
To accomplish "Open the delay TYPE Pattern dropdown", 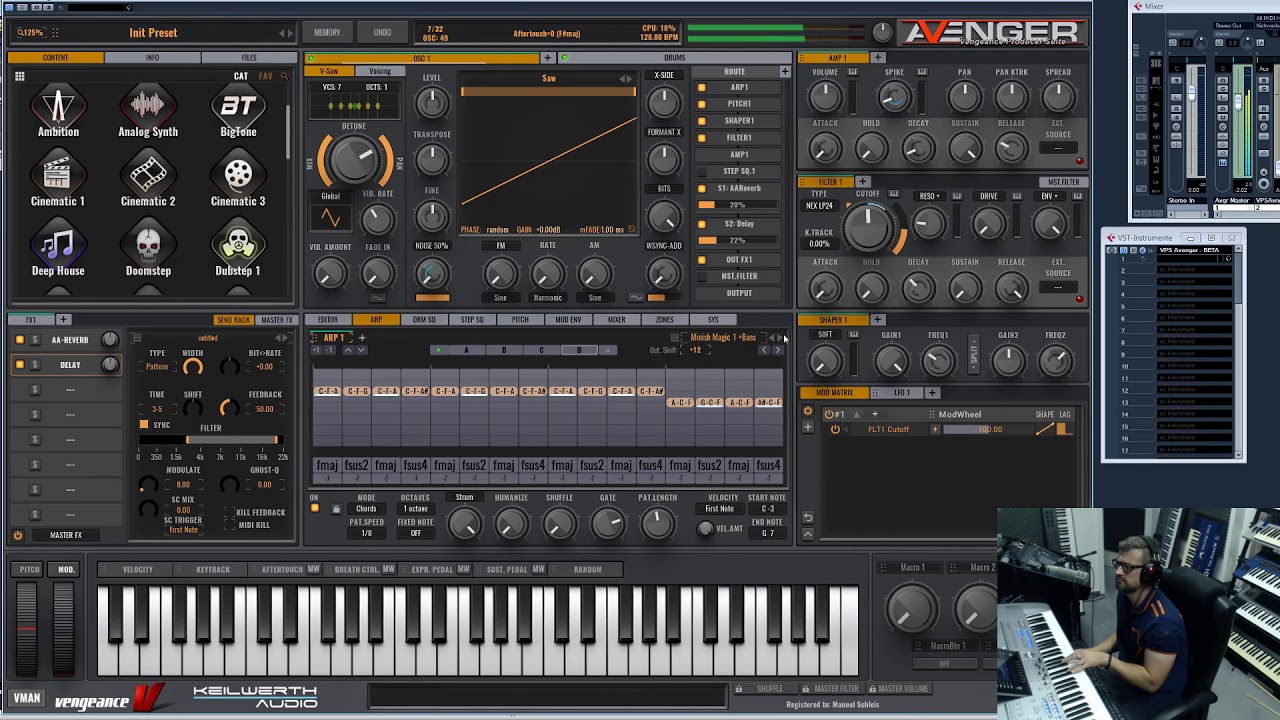I will (157, 367).
